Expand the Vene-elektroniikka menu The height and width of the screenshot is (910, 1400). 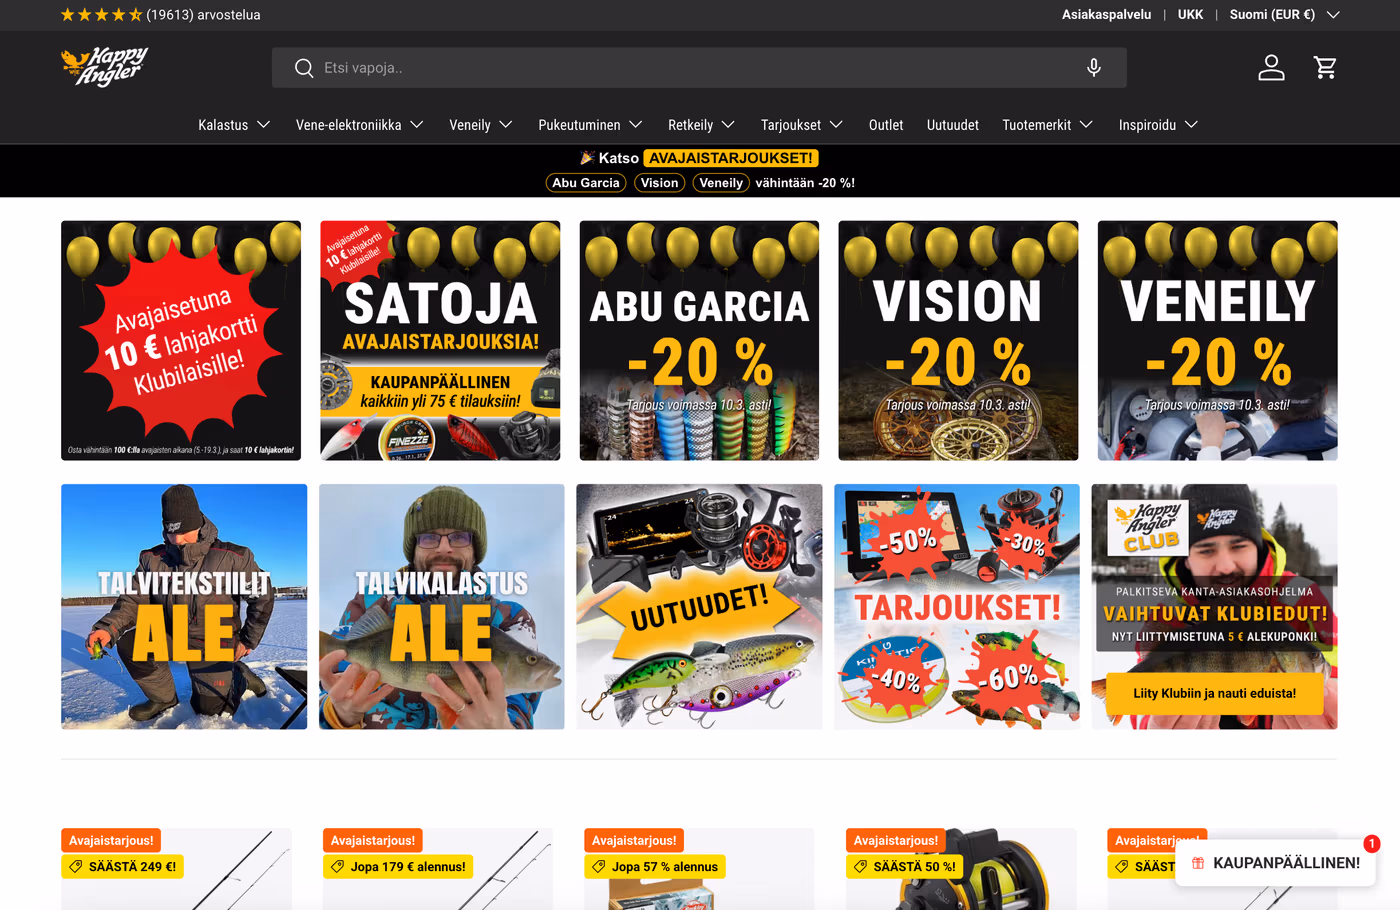click(360, 125)
